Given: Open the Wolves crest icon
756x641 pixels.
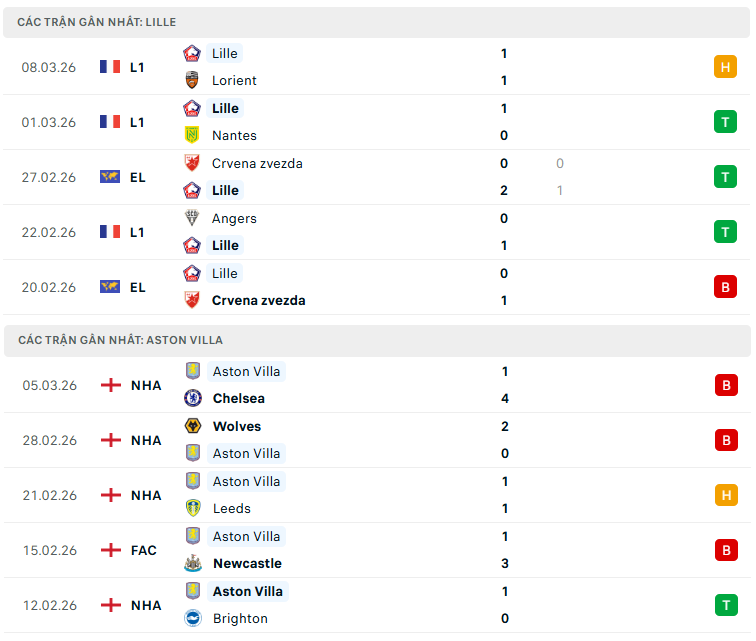Looking at the screenshot, I should click(193, 426).
